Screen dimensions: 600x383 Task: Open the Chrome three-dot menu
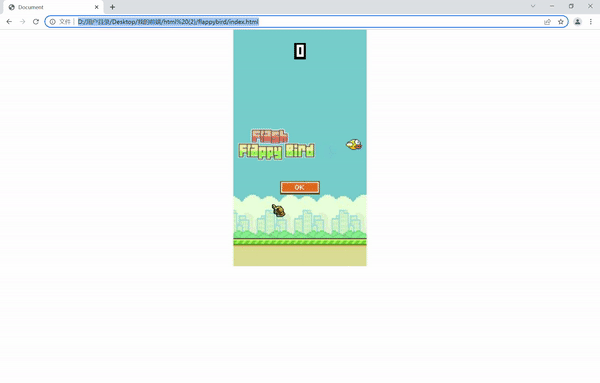591,22
